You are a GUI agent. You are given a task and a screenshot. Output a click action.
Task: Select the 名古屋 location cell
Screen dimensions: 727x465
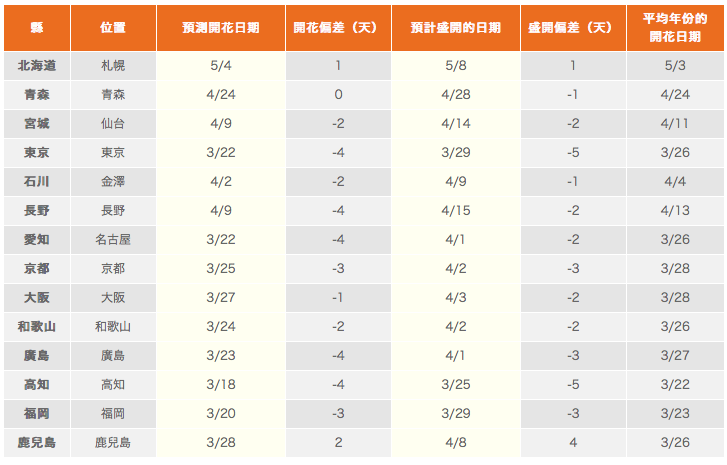coord(113,240)
